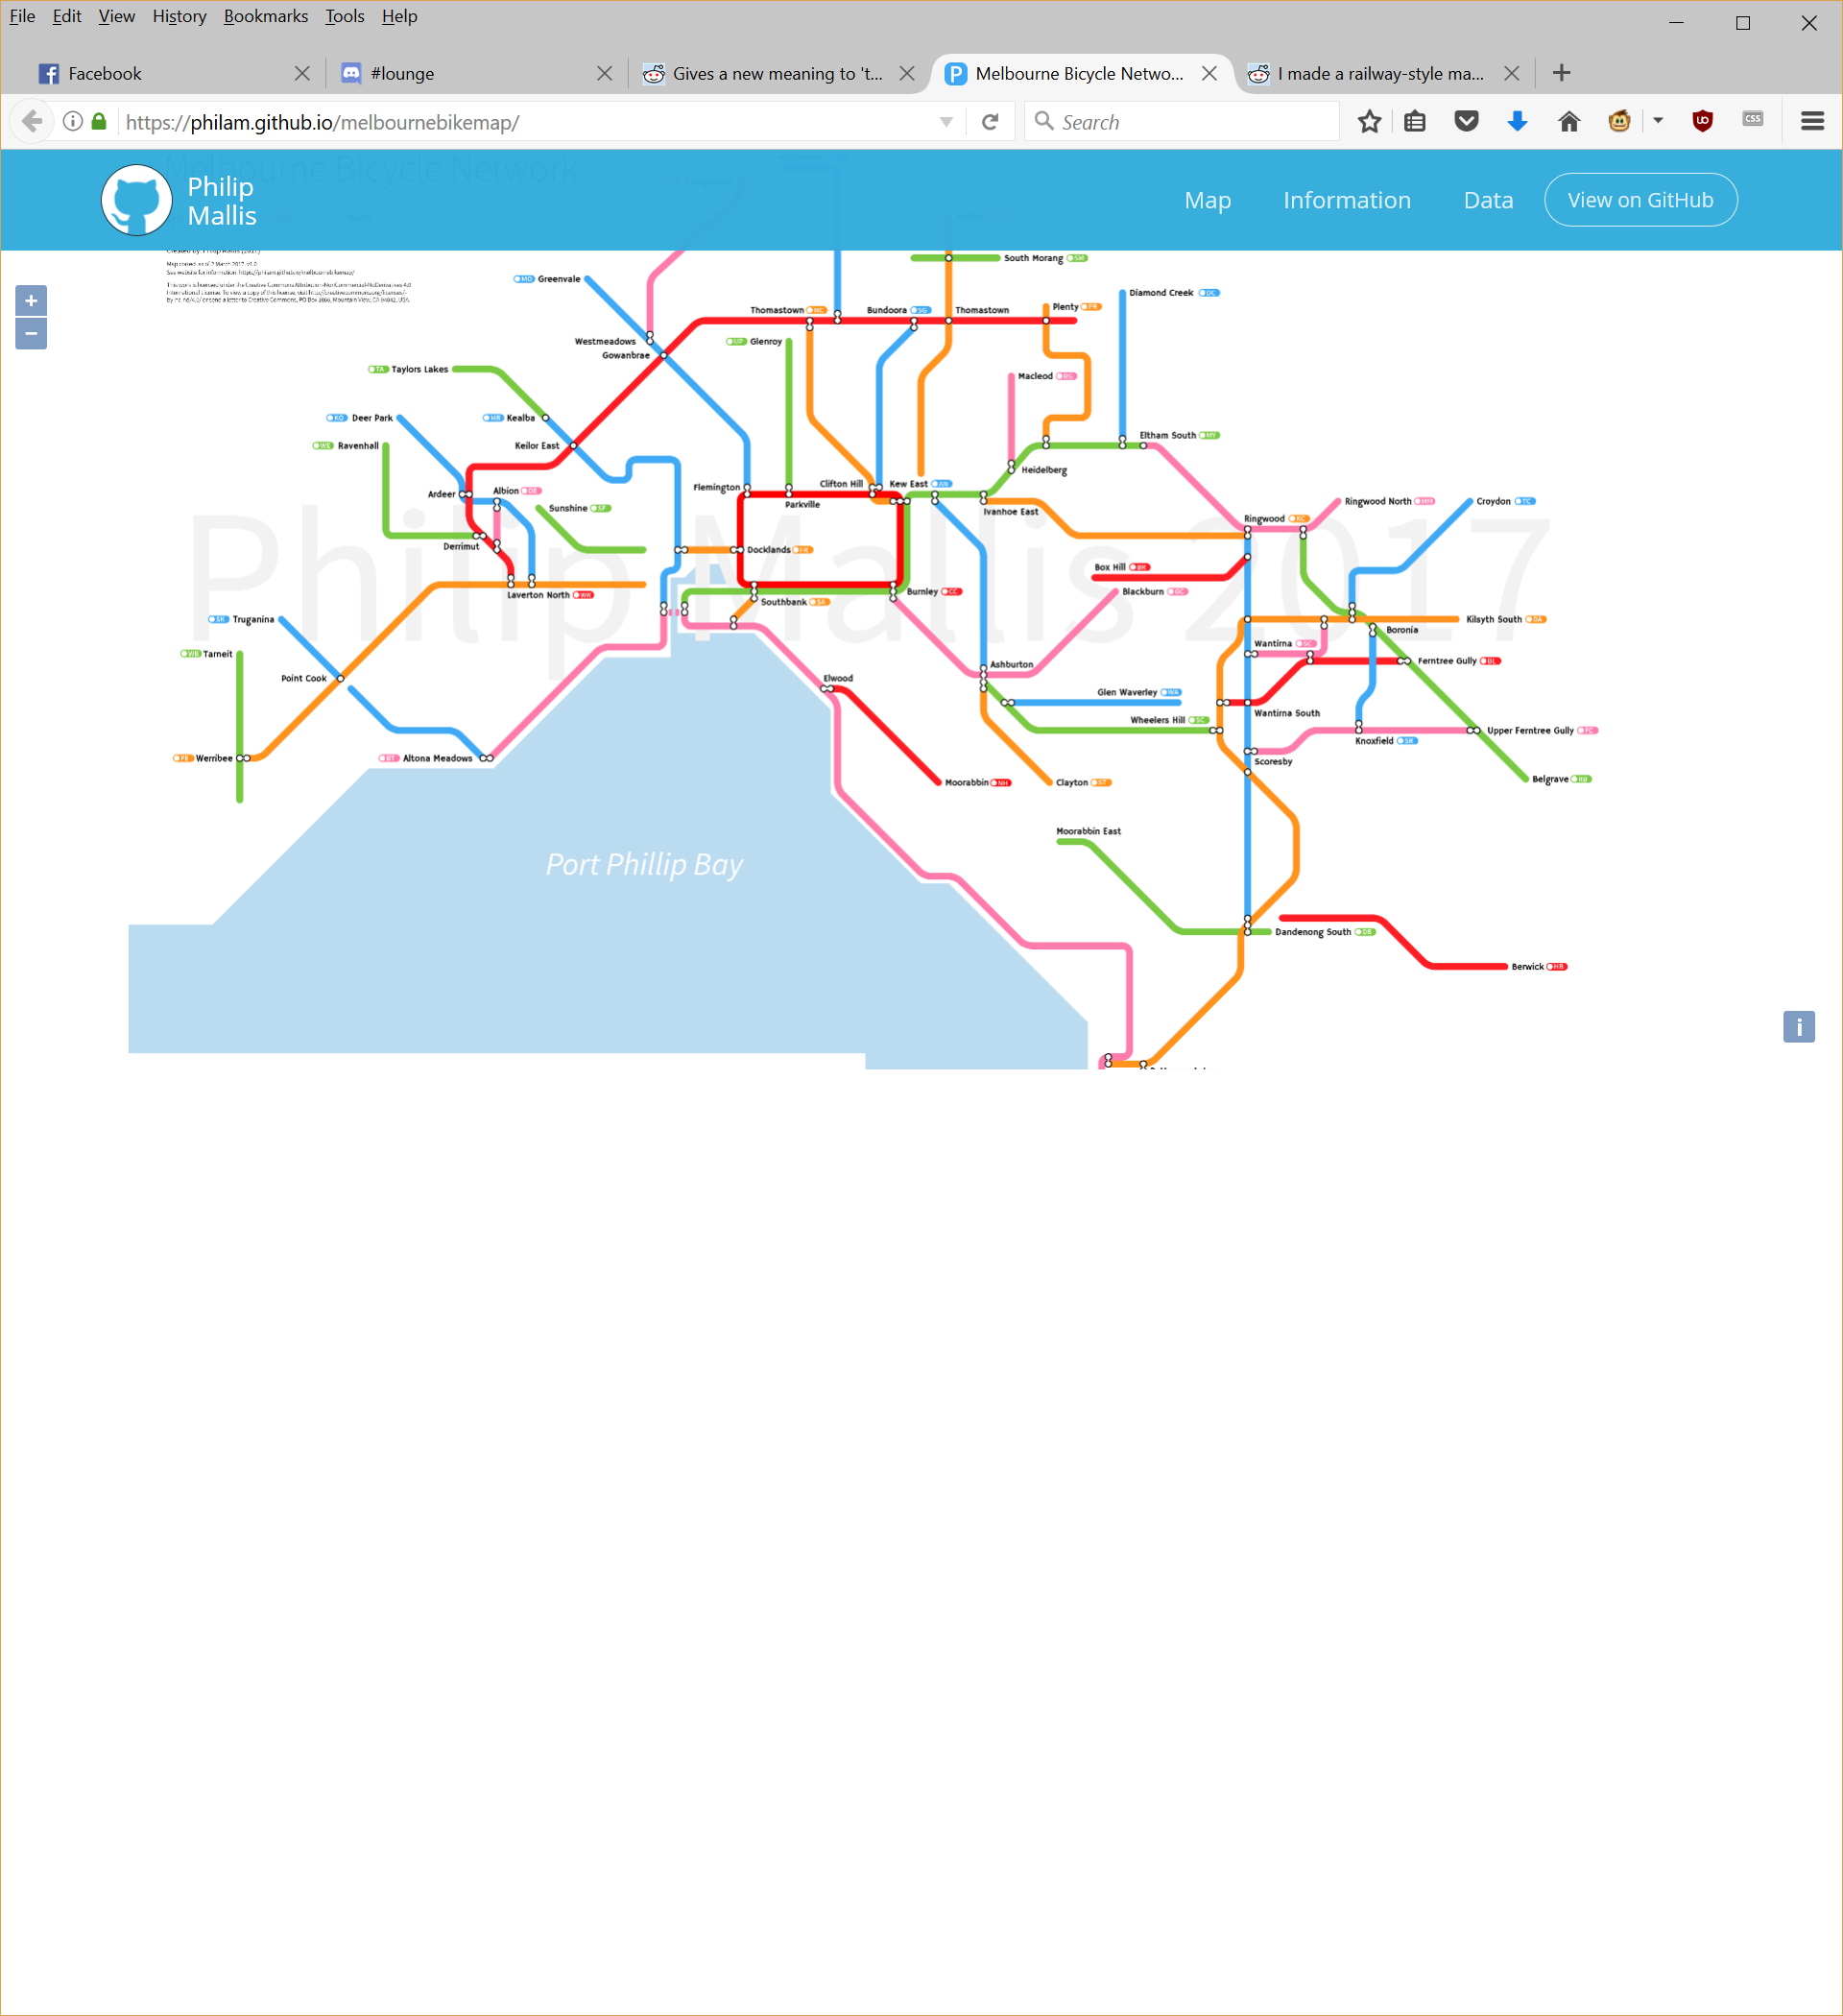Click the GitHub octocat logo
Image resolution: width=1843 pixels, height=2016 pixels.
[137, 200]
